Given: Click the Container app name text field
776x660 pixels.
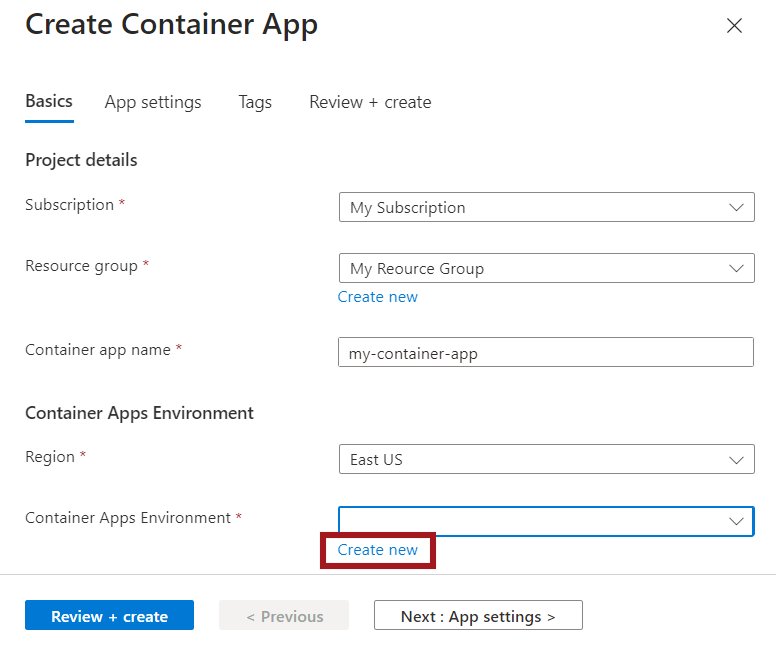Looking at the screenshot, I should 546,353.
